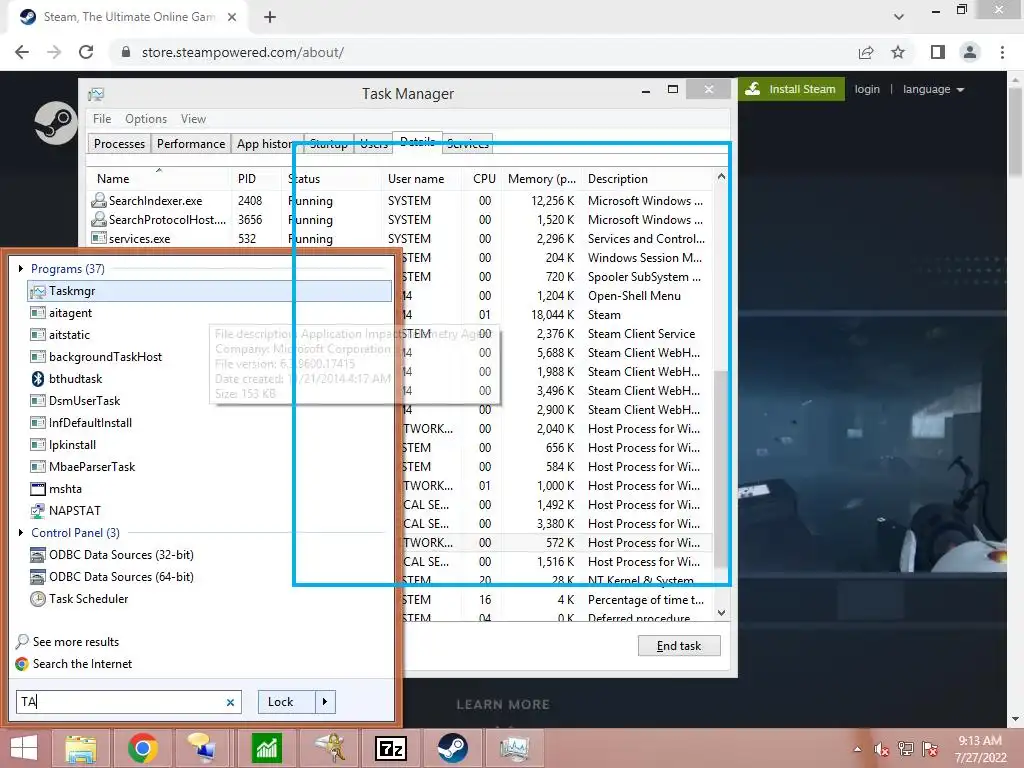
Task: Open a new Chrome tab
Action: click(x=270, y=18)
